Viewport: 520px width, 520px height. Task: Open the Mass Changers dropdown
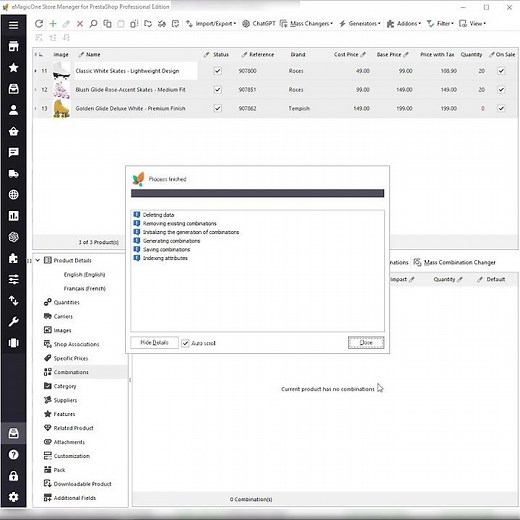coord(306,24)
